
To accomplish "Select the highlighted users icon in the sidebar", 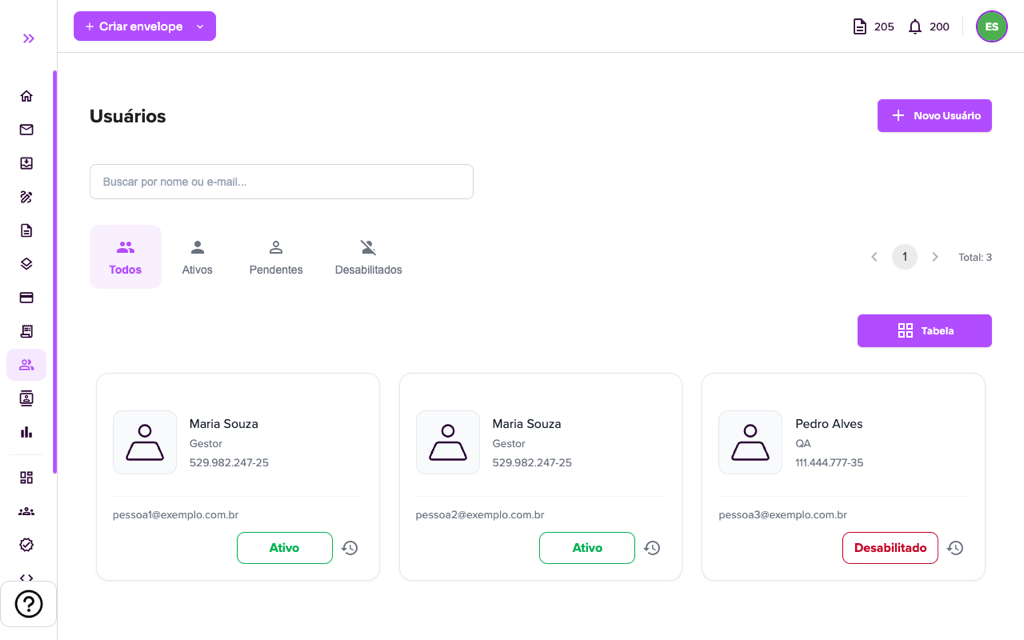I will click(26, 365).
